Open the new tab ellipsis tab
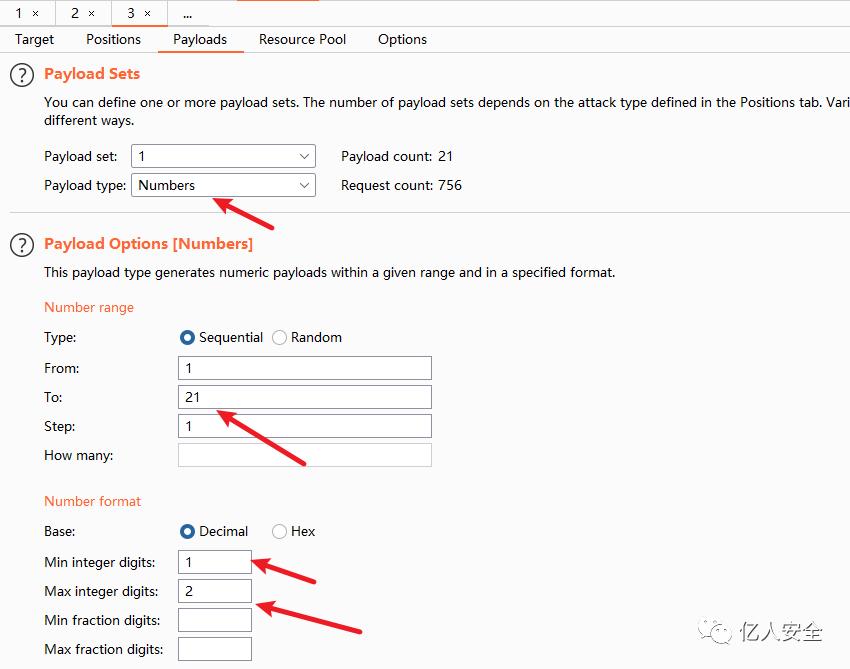 pyautogui.click(x=188, y=14)
